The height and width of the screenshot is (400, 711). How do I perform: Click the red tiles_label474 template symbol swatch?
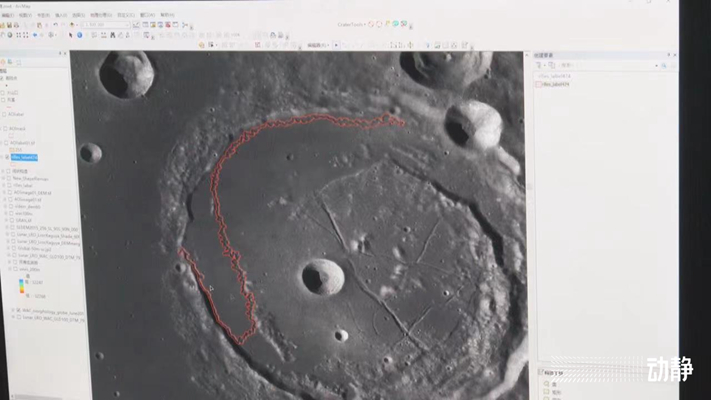pos(538,85)
